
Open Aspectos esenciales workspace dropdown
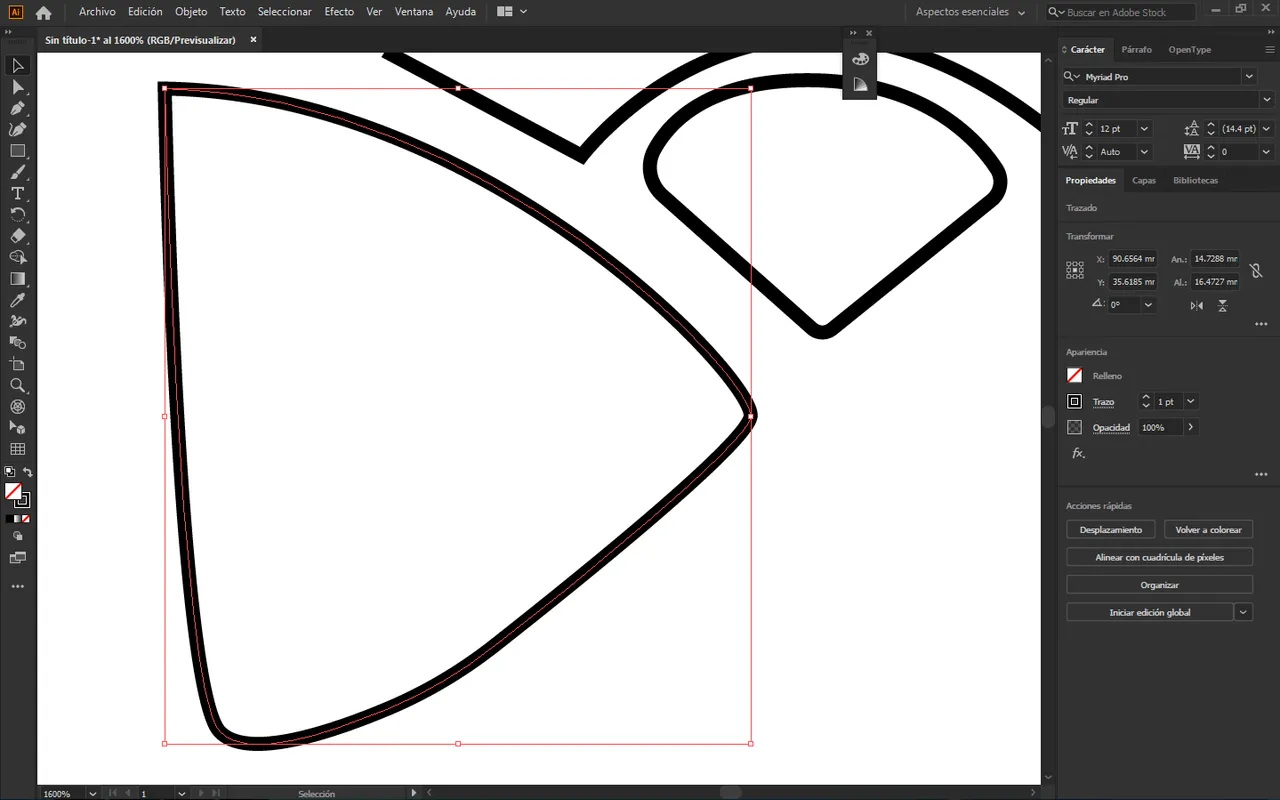coord(970,12)
